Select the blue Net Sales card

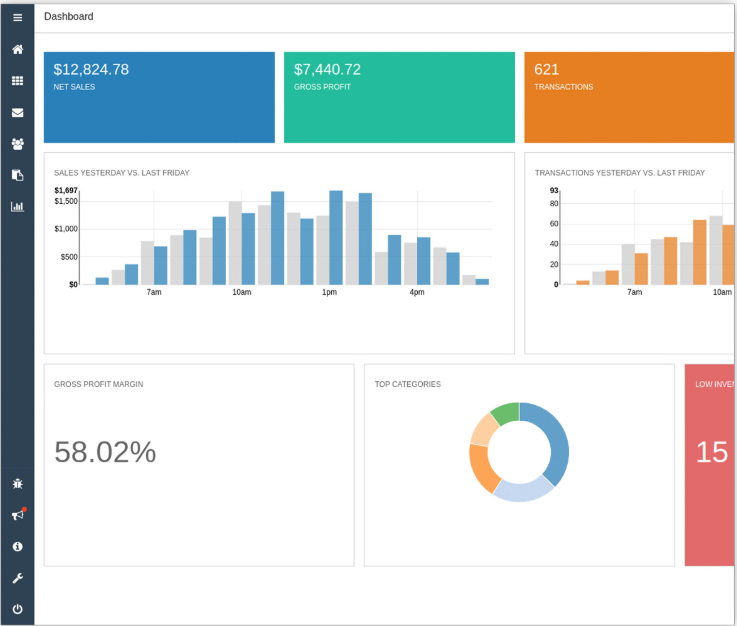[x=159, y=97]
